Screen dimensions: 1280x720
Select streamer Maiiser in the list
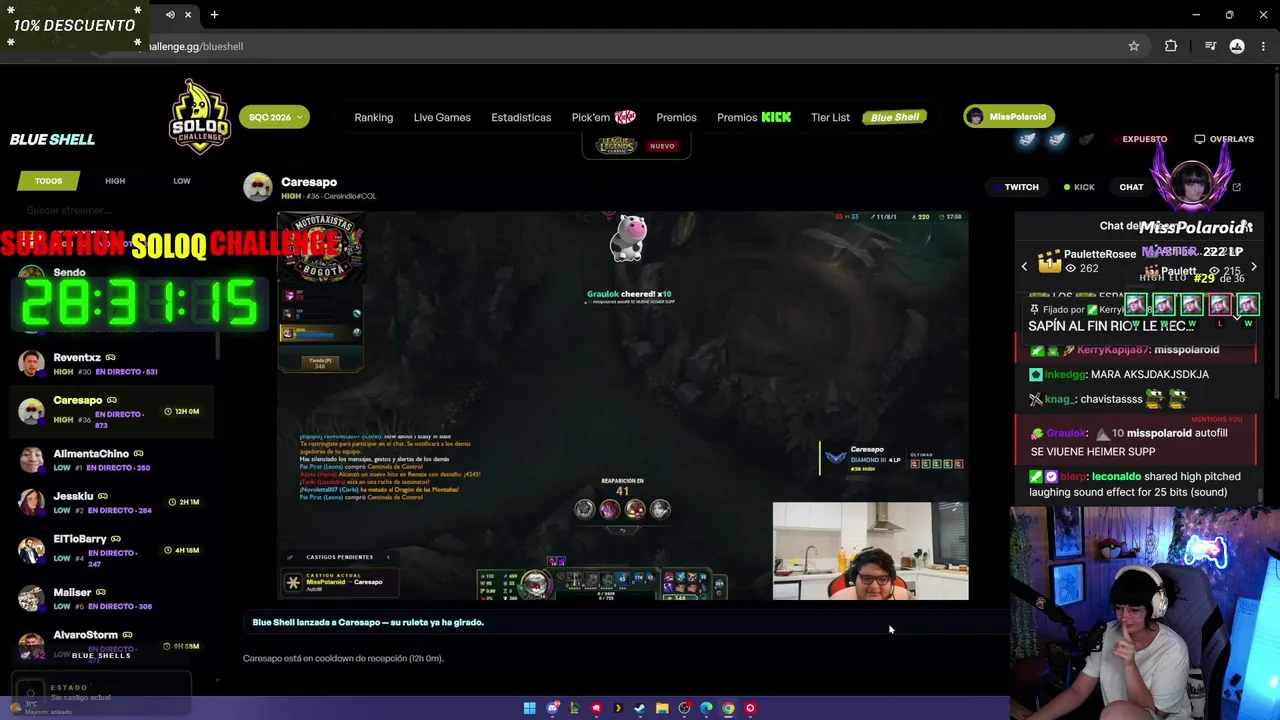click(x=112, y=599)
